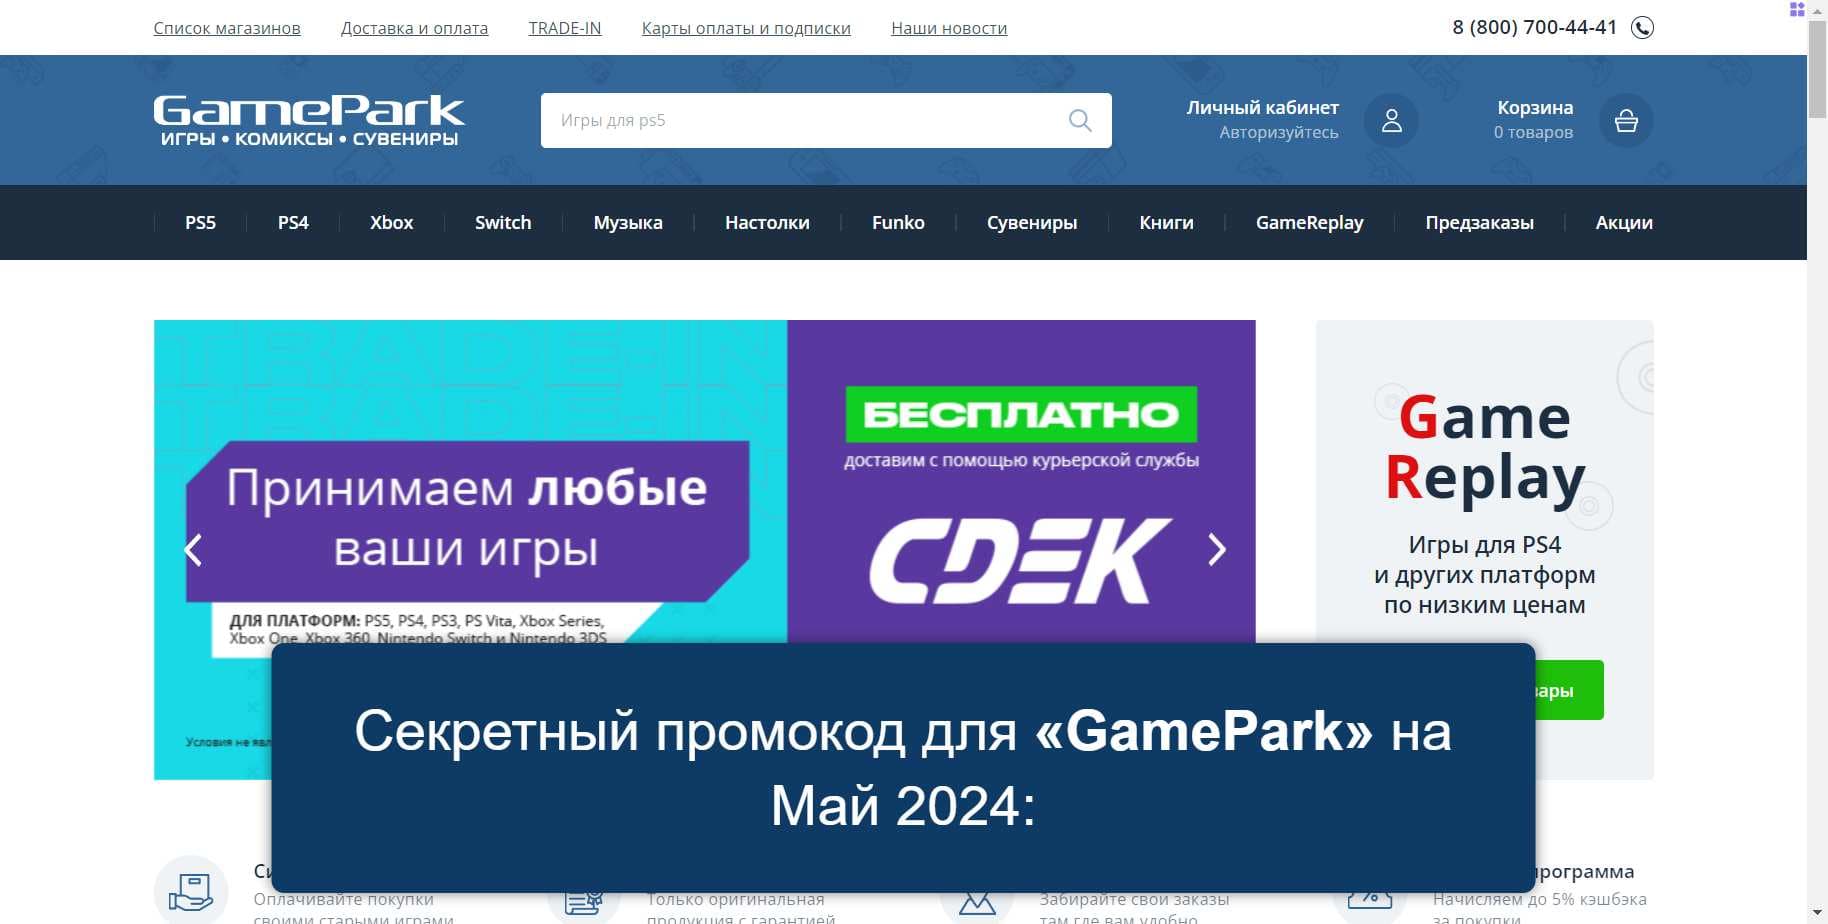Screen dimensions: 1828x924
Task: Click the page vertical scrollbar thumb
Action: (x=1817, y=70)
